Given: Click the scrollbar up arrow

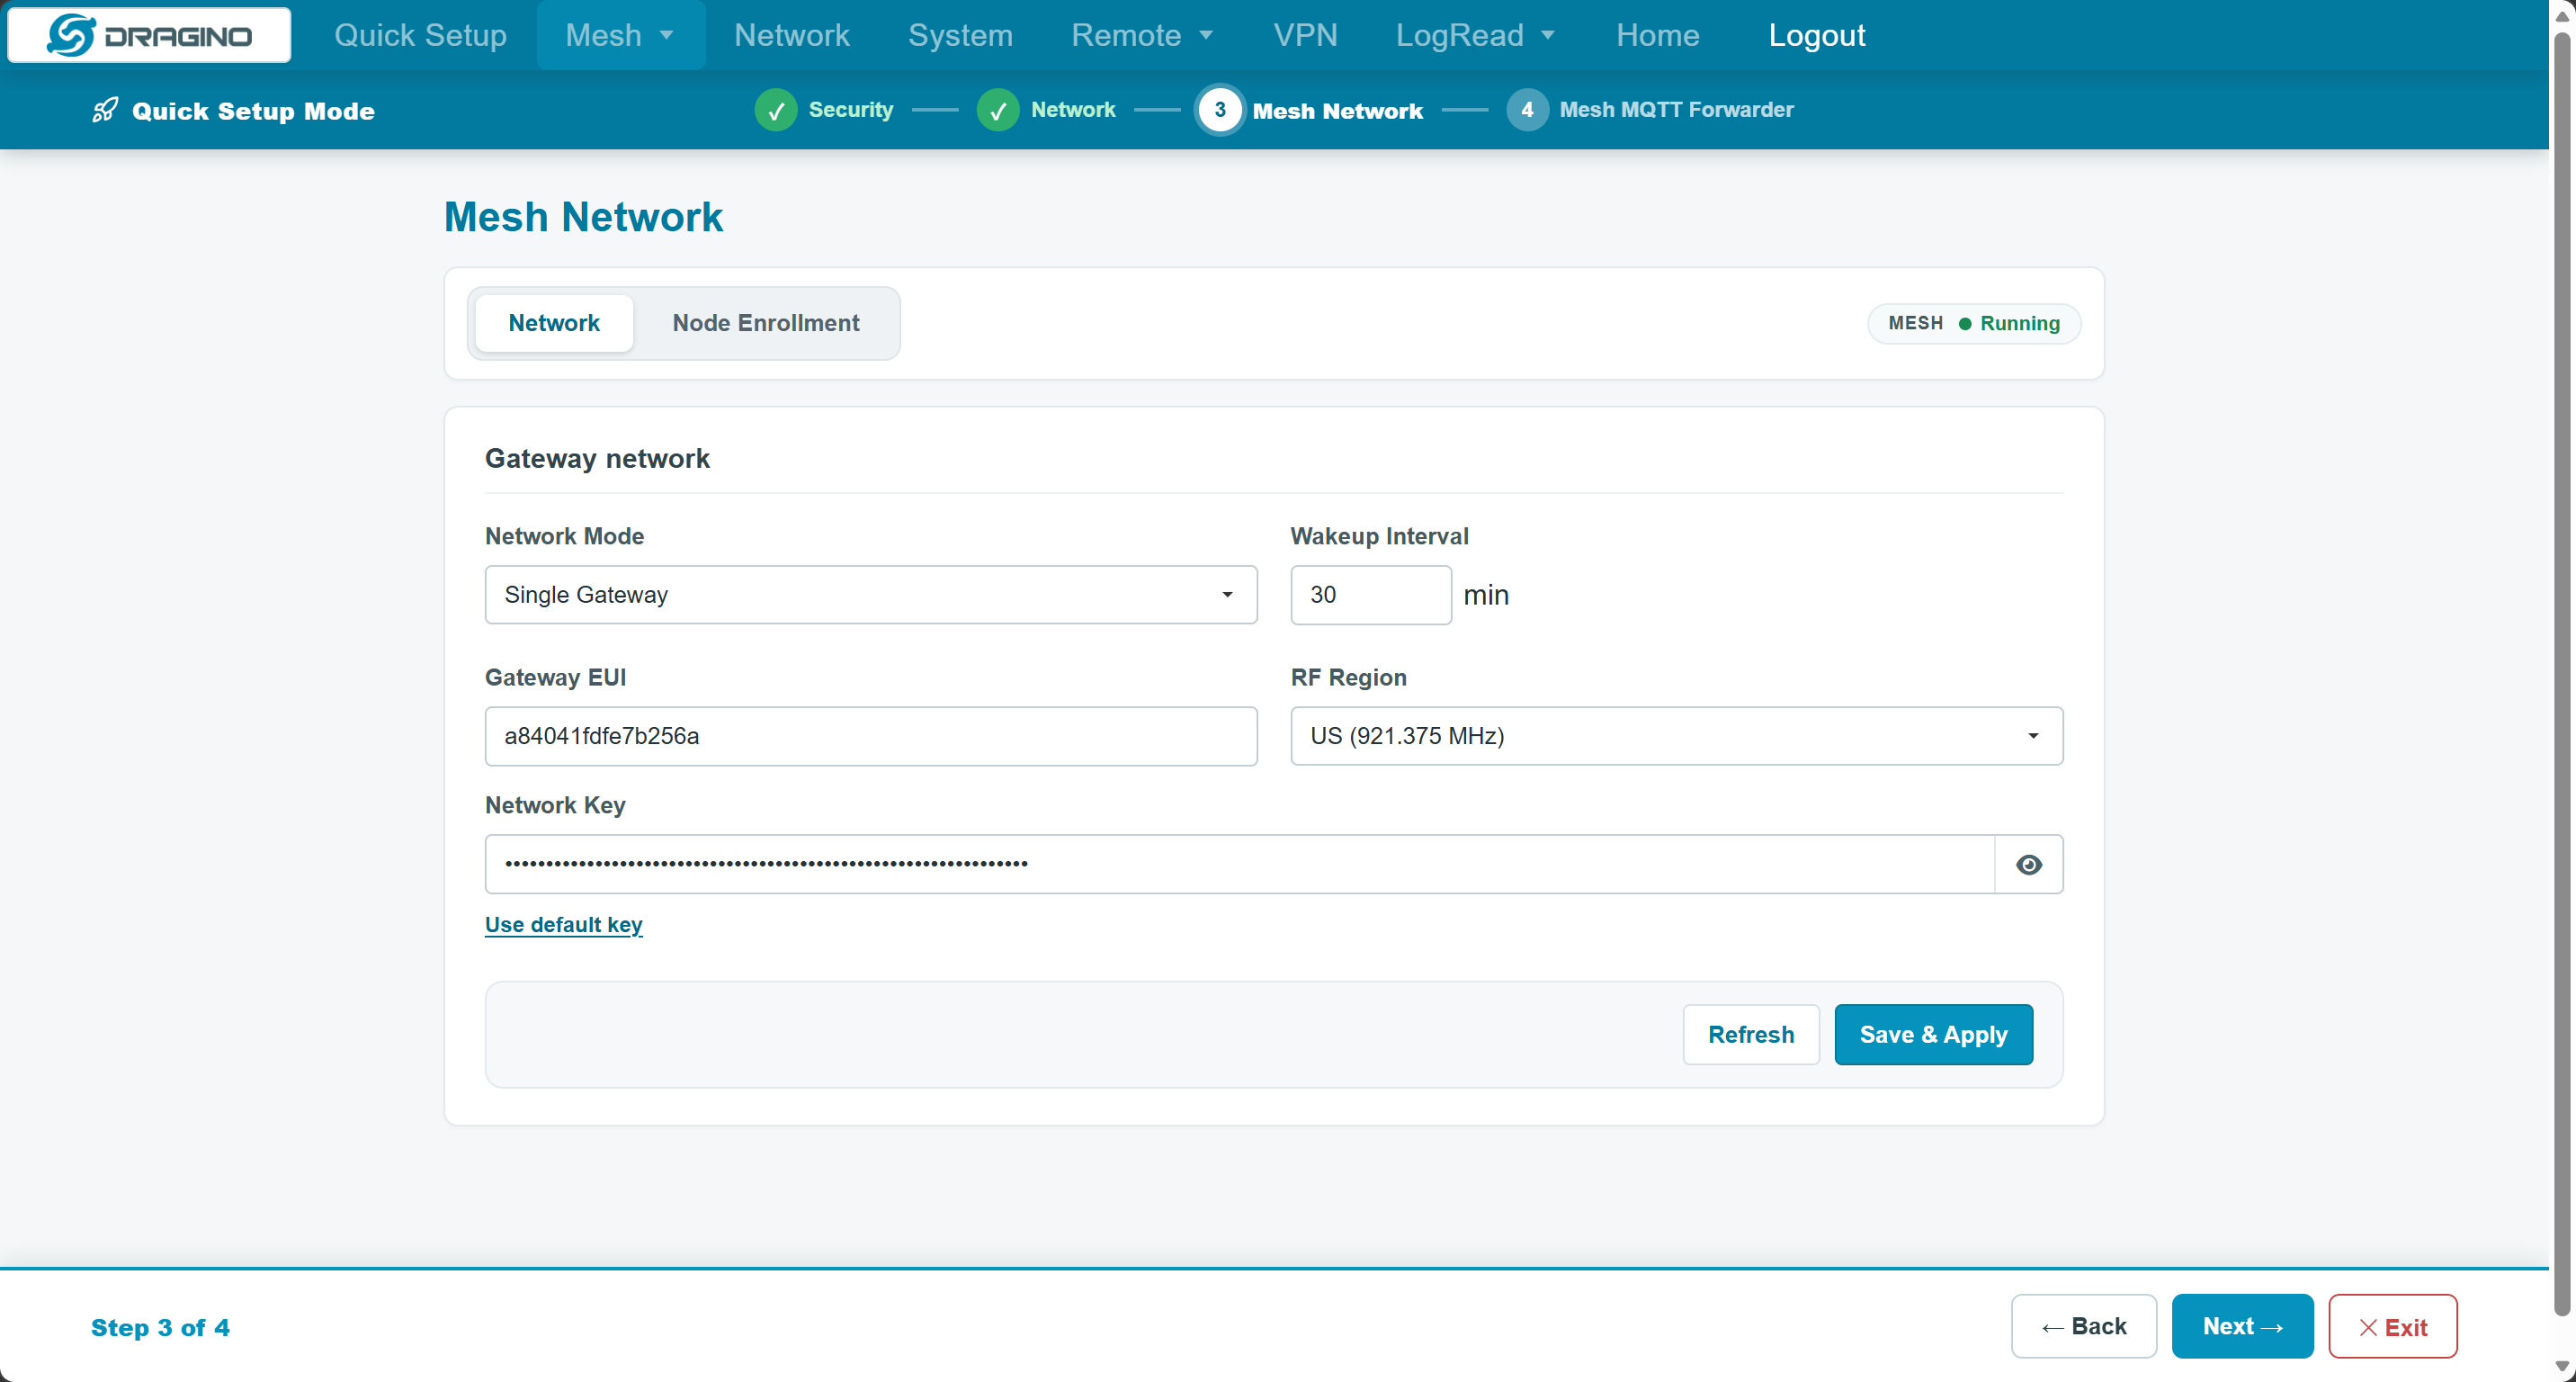Looking at the screenshot, I should click(x=2561, y=15).
